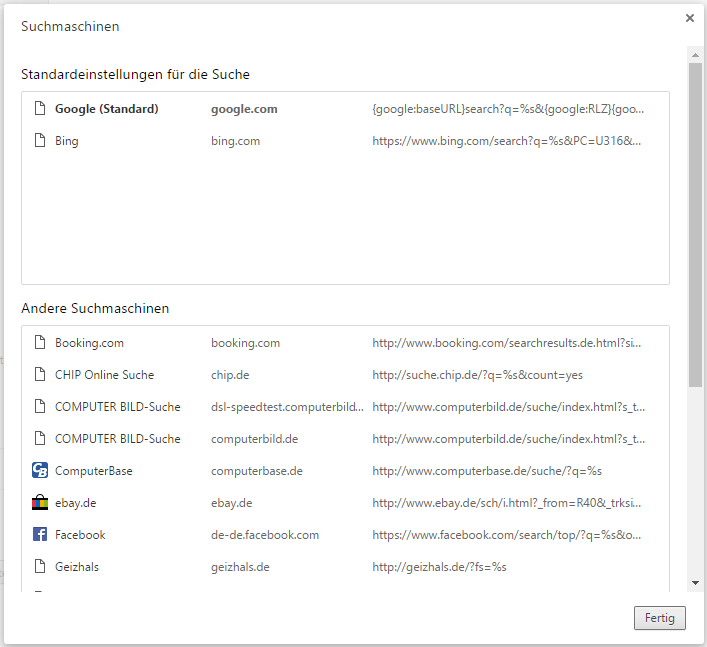Select the Google (Standard) name
707x647 pixels.
point(106,109)
